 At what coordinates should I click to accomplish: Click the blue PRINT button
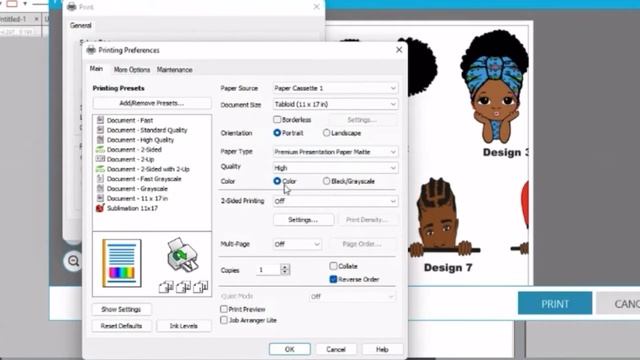(x=555, y=303)
